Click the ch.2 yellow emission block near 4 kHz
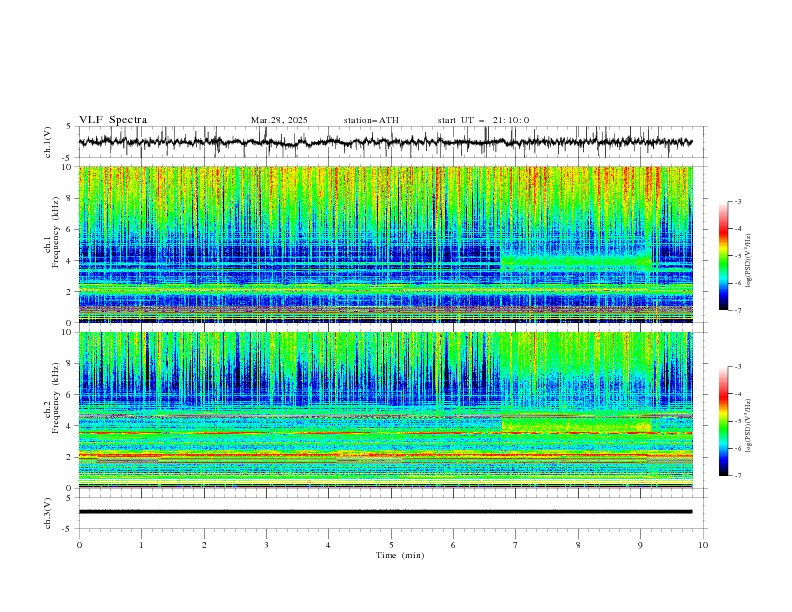The width and height of the screenshot is (792, 612). pos(576,425)
